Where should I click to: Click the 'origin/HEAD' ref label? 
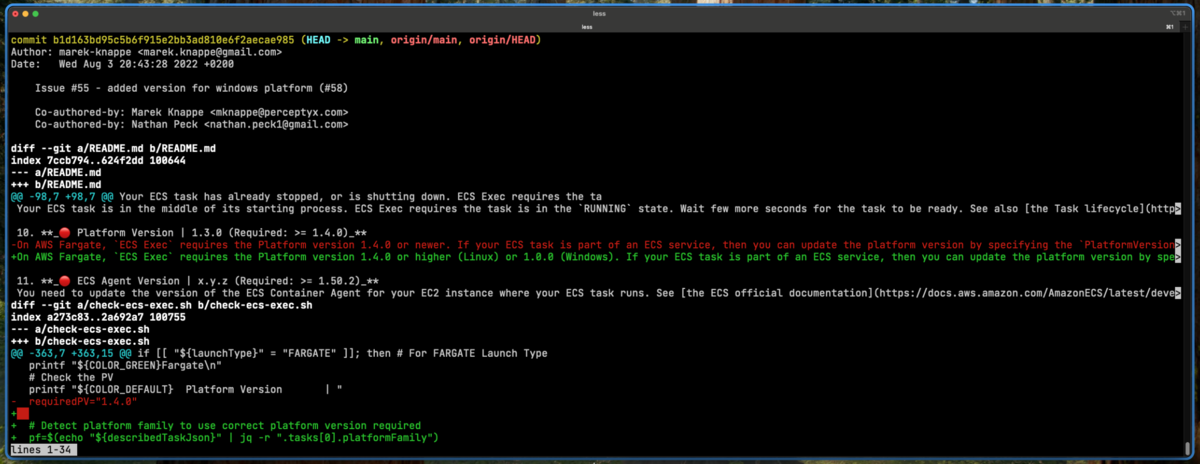[x=501, y=40]
